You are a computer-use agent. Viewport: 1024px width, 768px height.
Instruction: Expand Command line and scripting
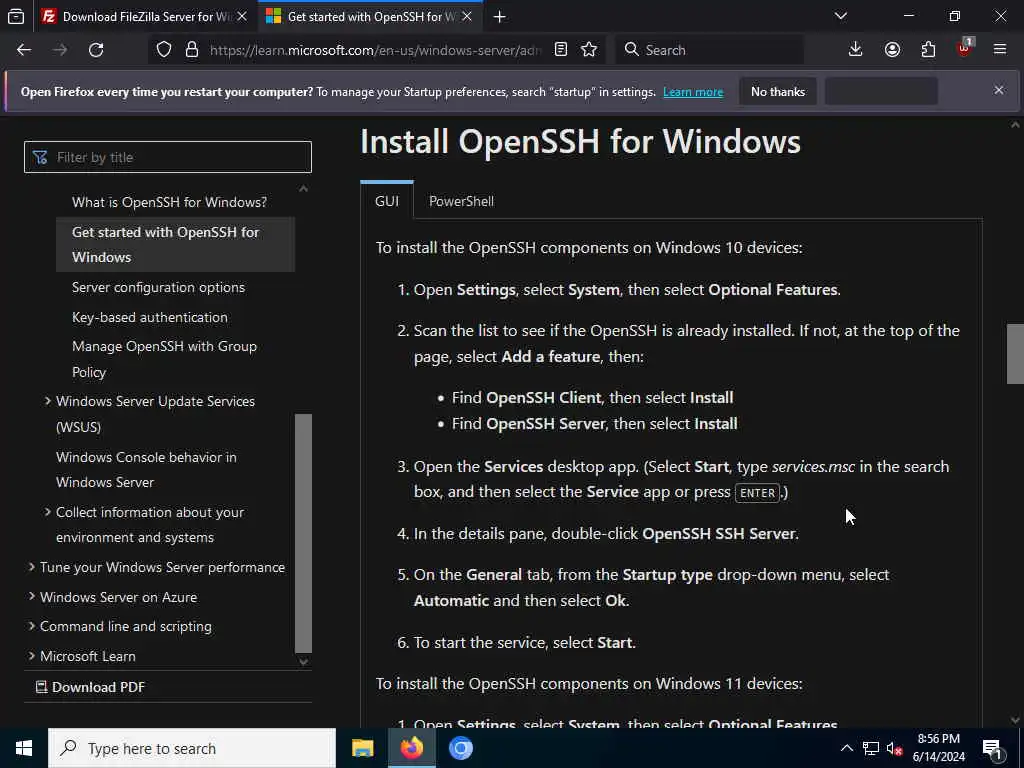click(x=31, y=626)
